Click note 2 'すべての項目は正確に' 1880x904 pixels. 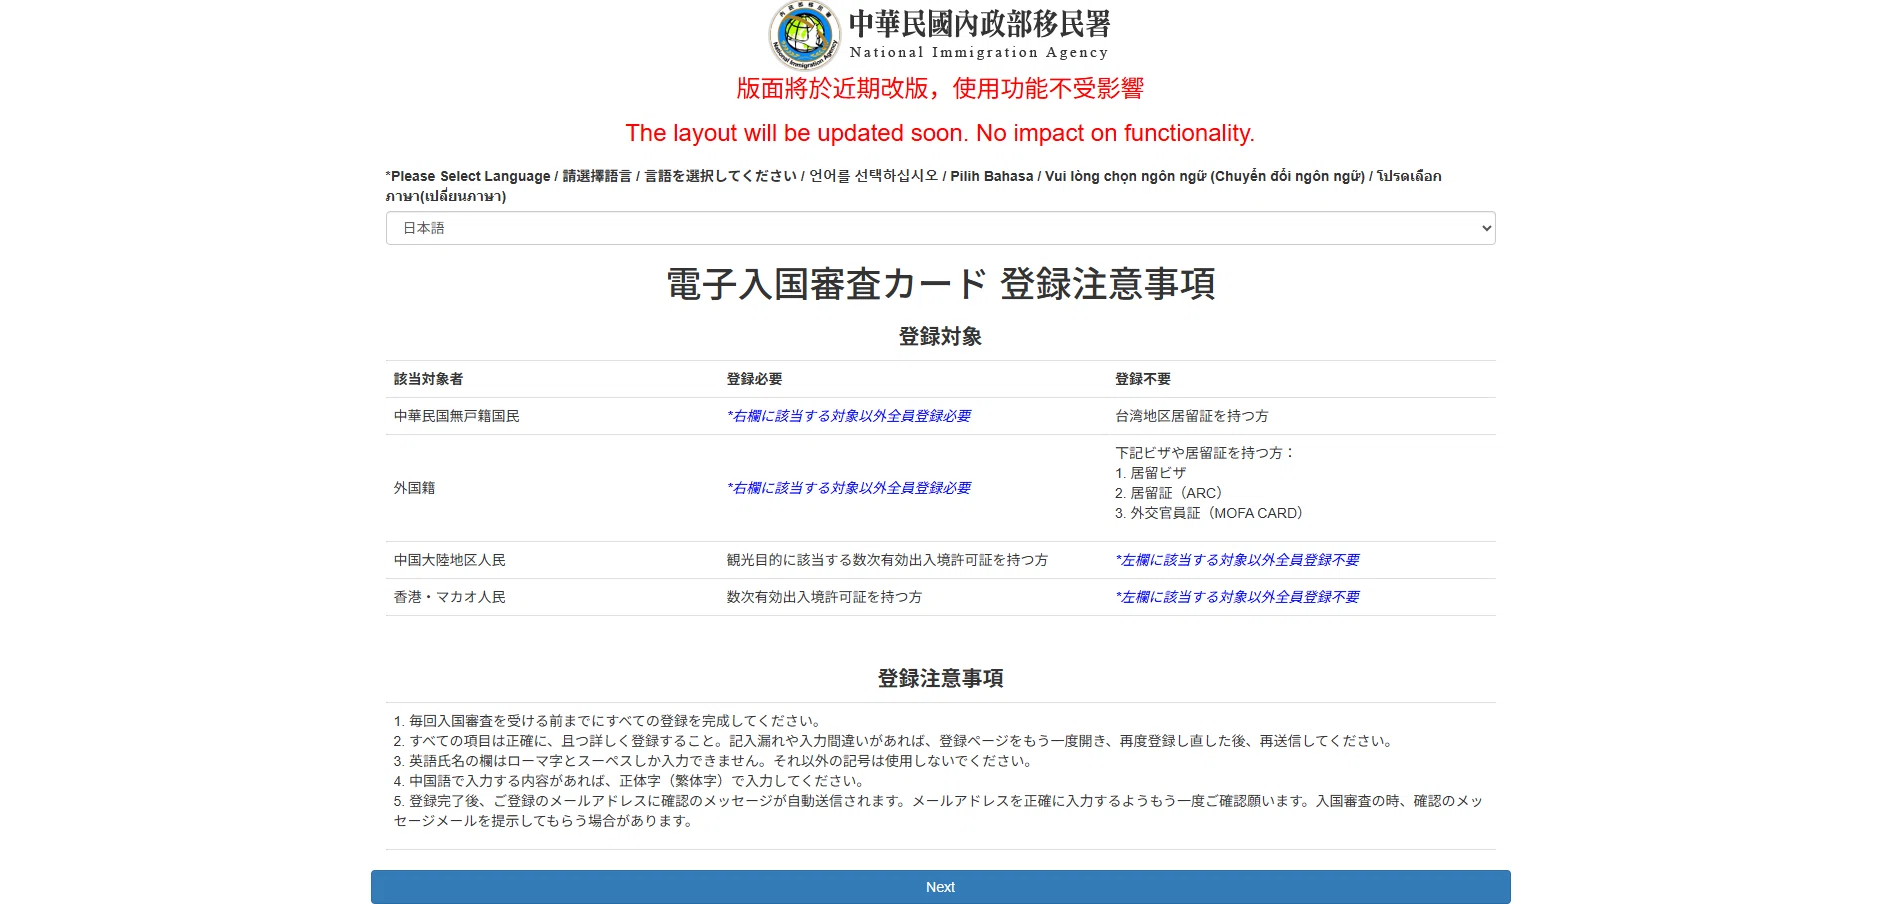[x=894, y=741]
